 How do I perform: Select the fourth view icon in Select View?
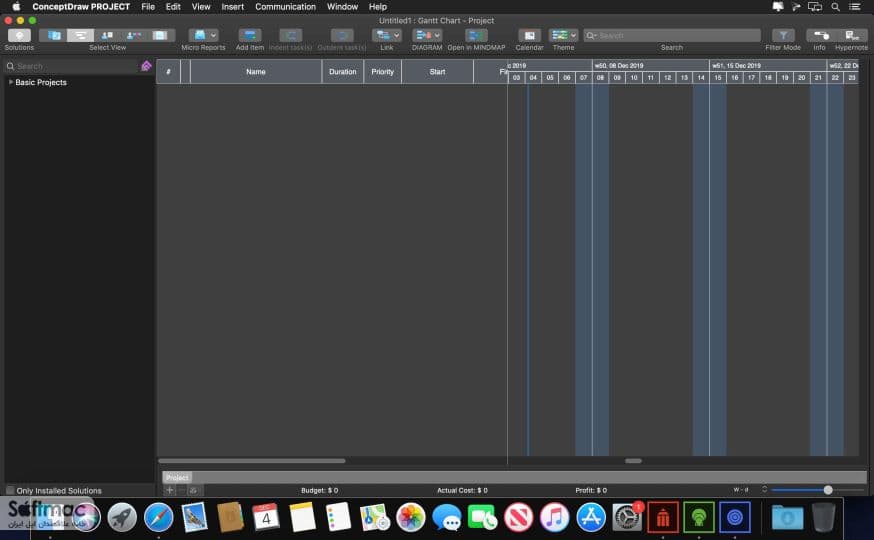coord(133,35)
